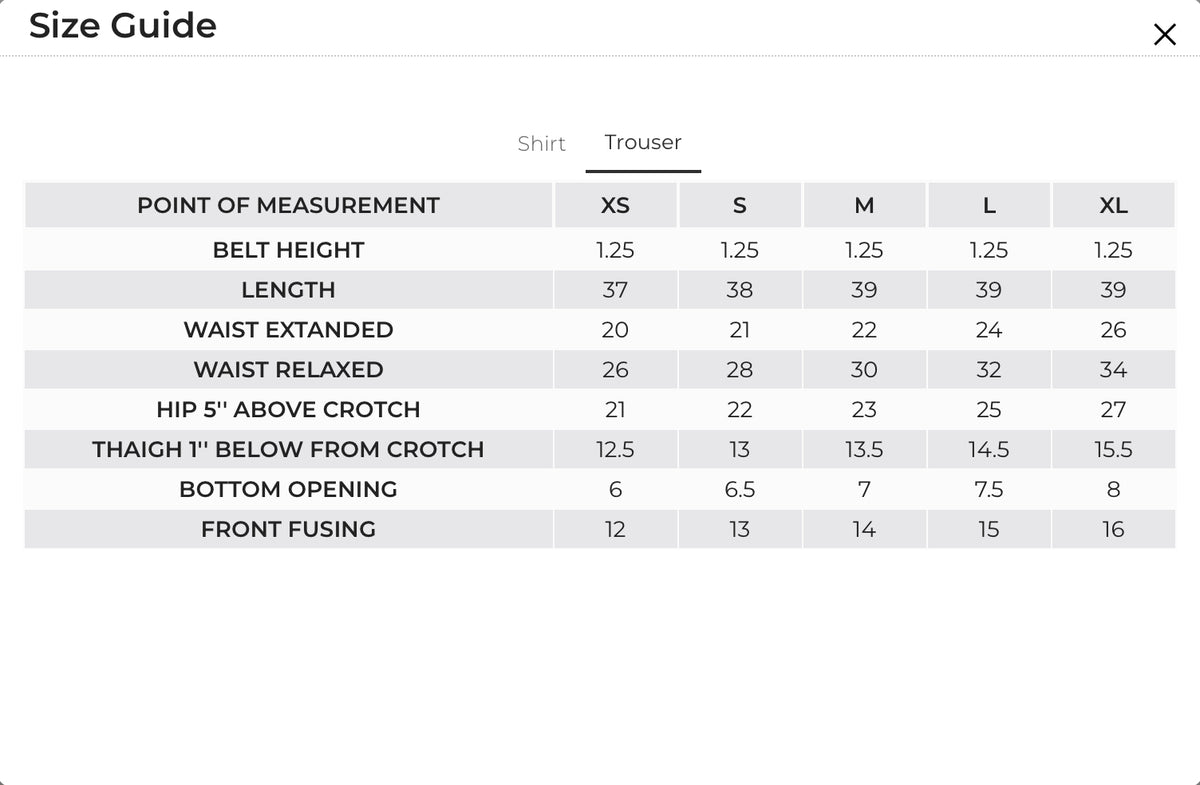The height and width of the screenshot is (785, 1200).
Task: Click the S size header
Action: tap(740, 206)
